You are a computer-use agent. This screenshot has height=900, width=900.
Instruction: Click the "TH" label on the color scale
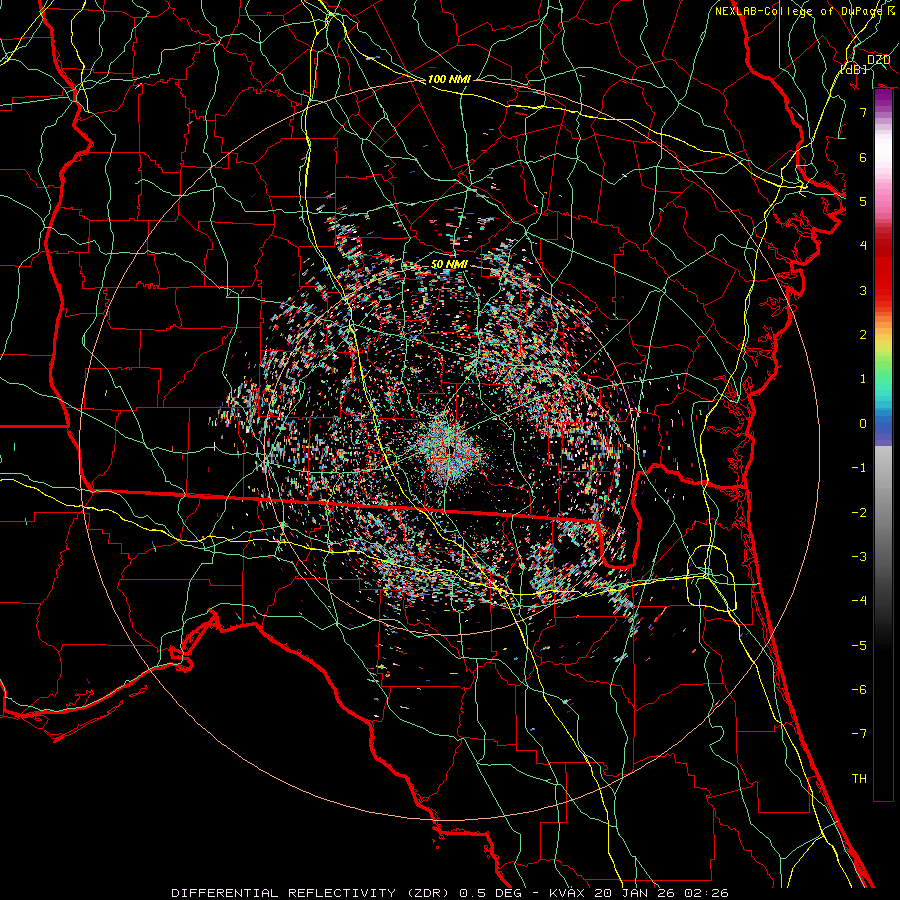(x=859, y=779)
